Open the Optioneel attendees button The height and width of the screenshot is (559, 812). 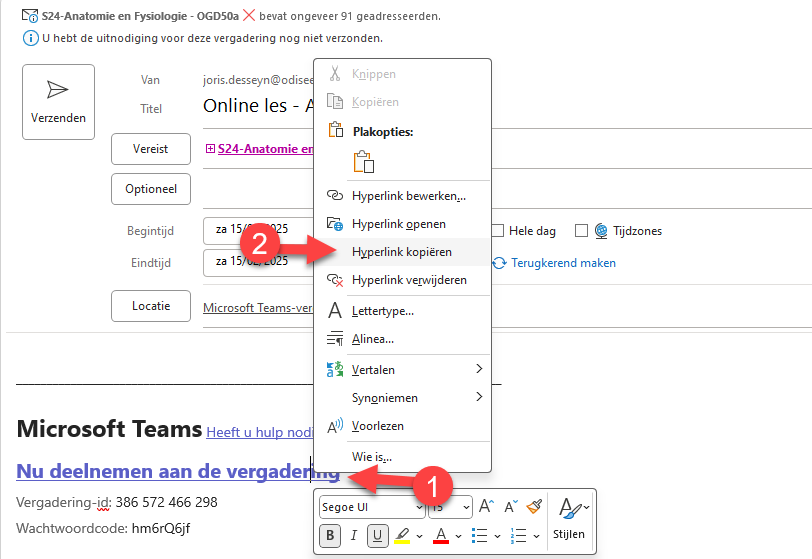(x=151, y=189)
